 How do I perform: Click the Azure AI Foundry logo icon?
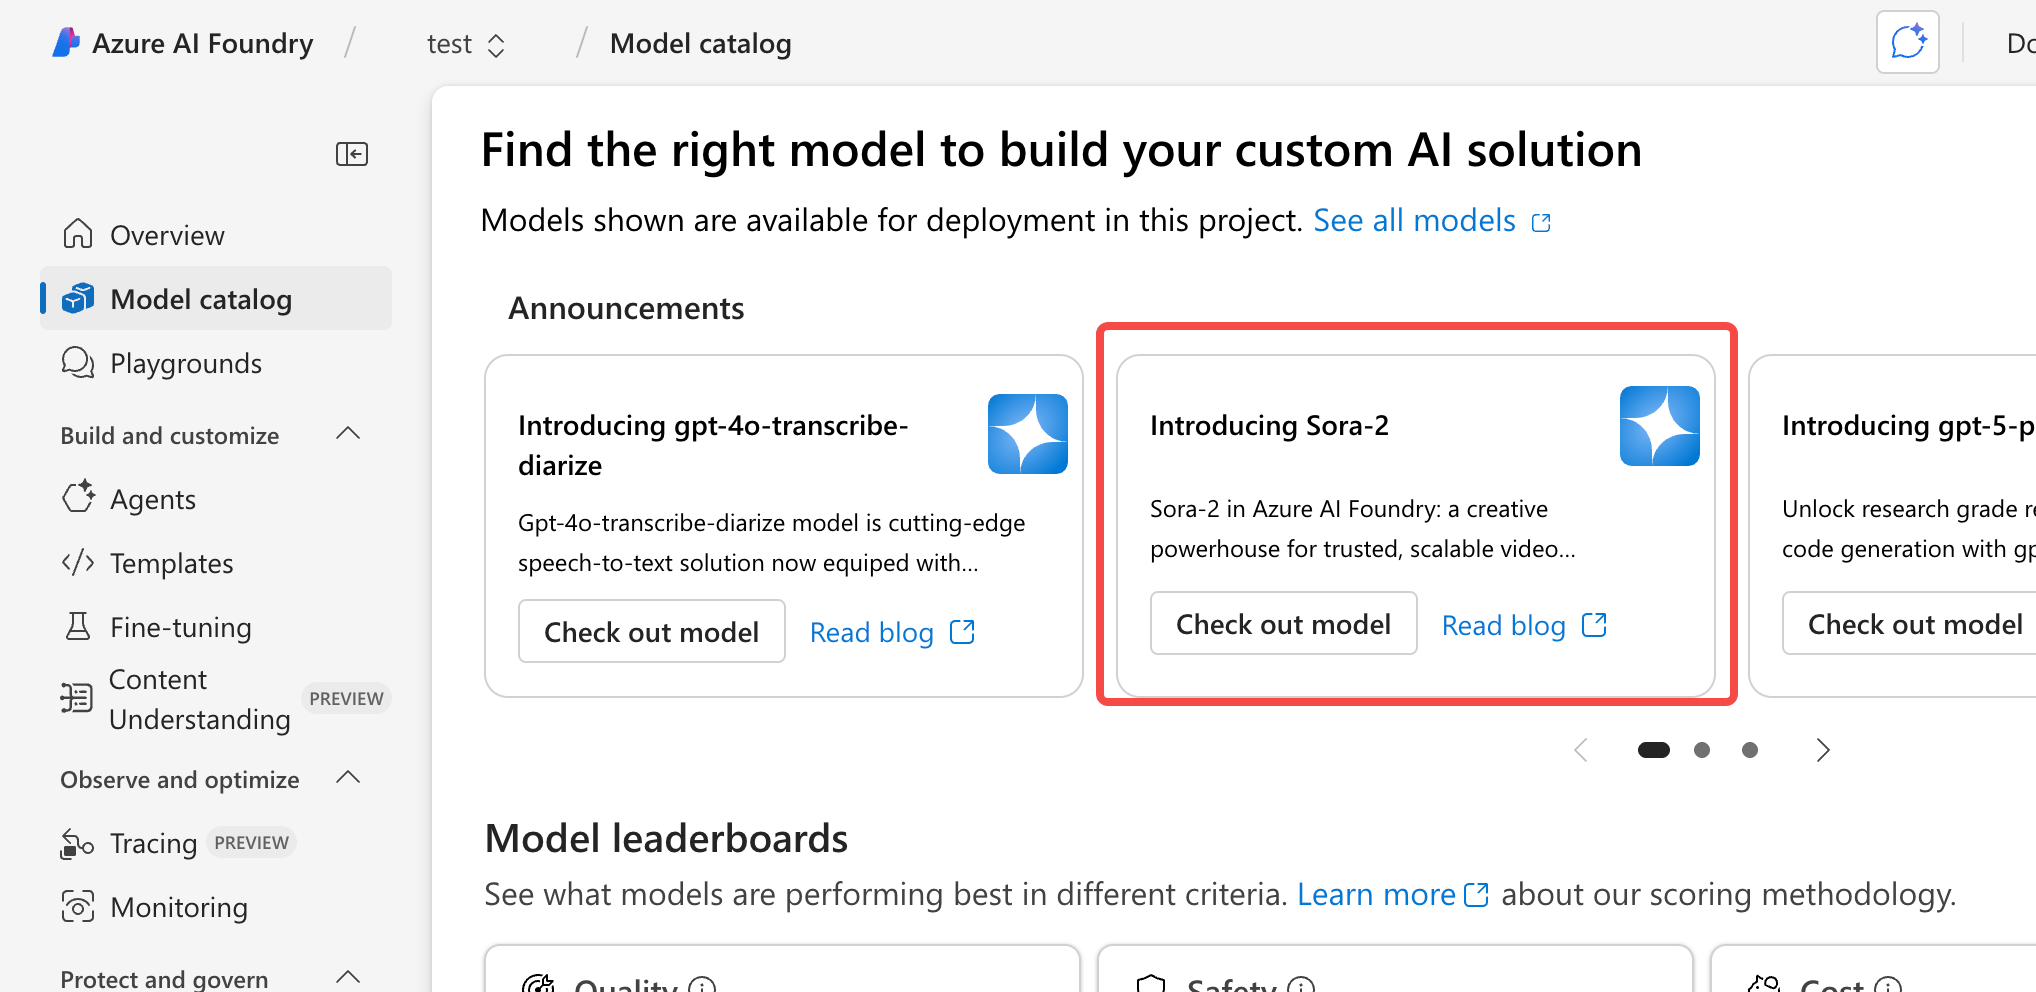[x=66, y=43]
